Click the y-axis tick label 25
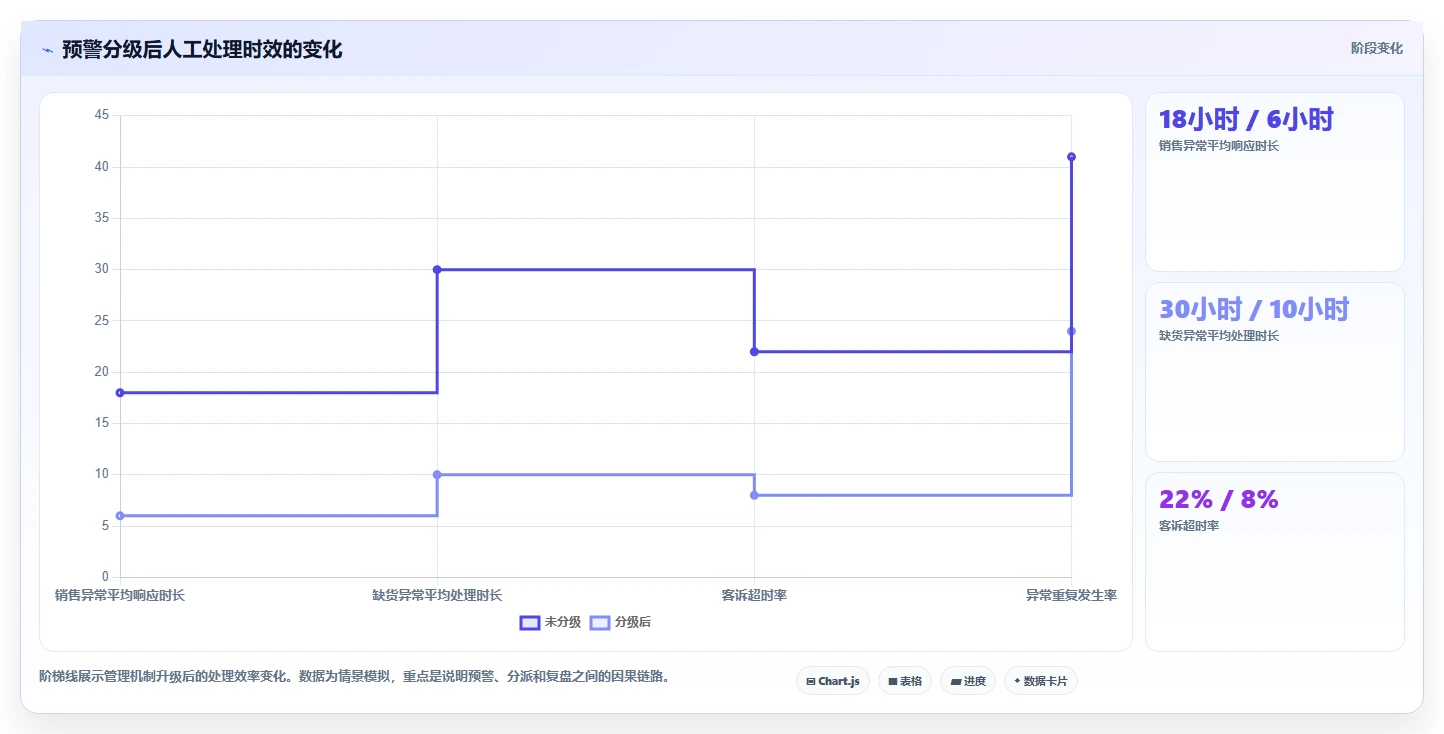Image resolution: width=1444 pixels, height=734 pixels. click(101, 320)
